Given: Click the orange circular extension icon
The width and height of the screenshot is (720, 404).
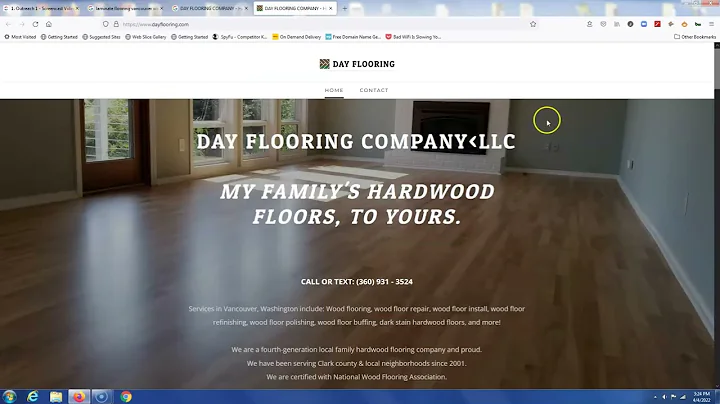Looking at the screenshot, I should pos(684,24).
